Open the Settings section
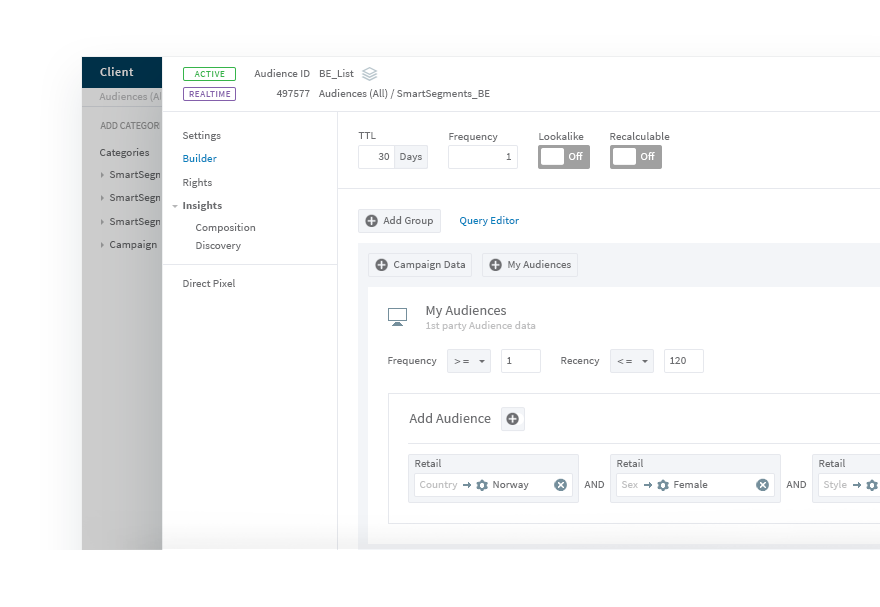The width and height of the screenshot is (880, 607). point(201,136)
